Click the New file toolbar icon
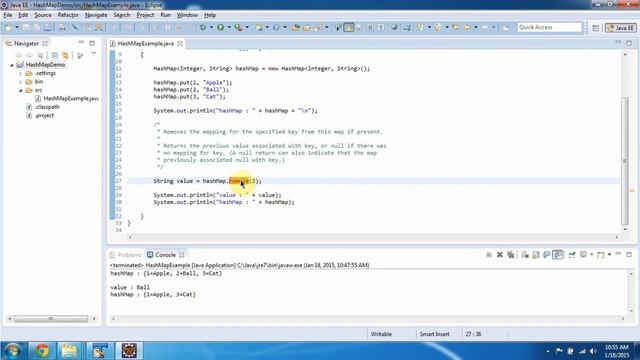 (x=8, y=27)
